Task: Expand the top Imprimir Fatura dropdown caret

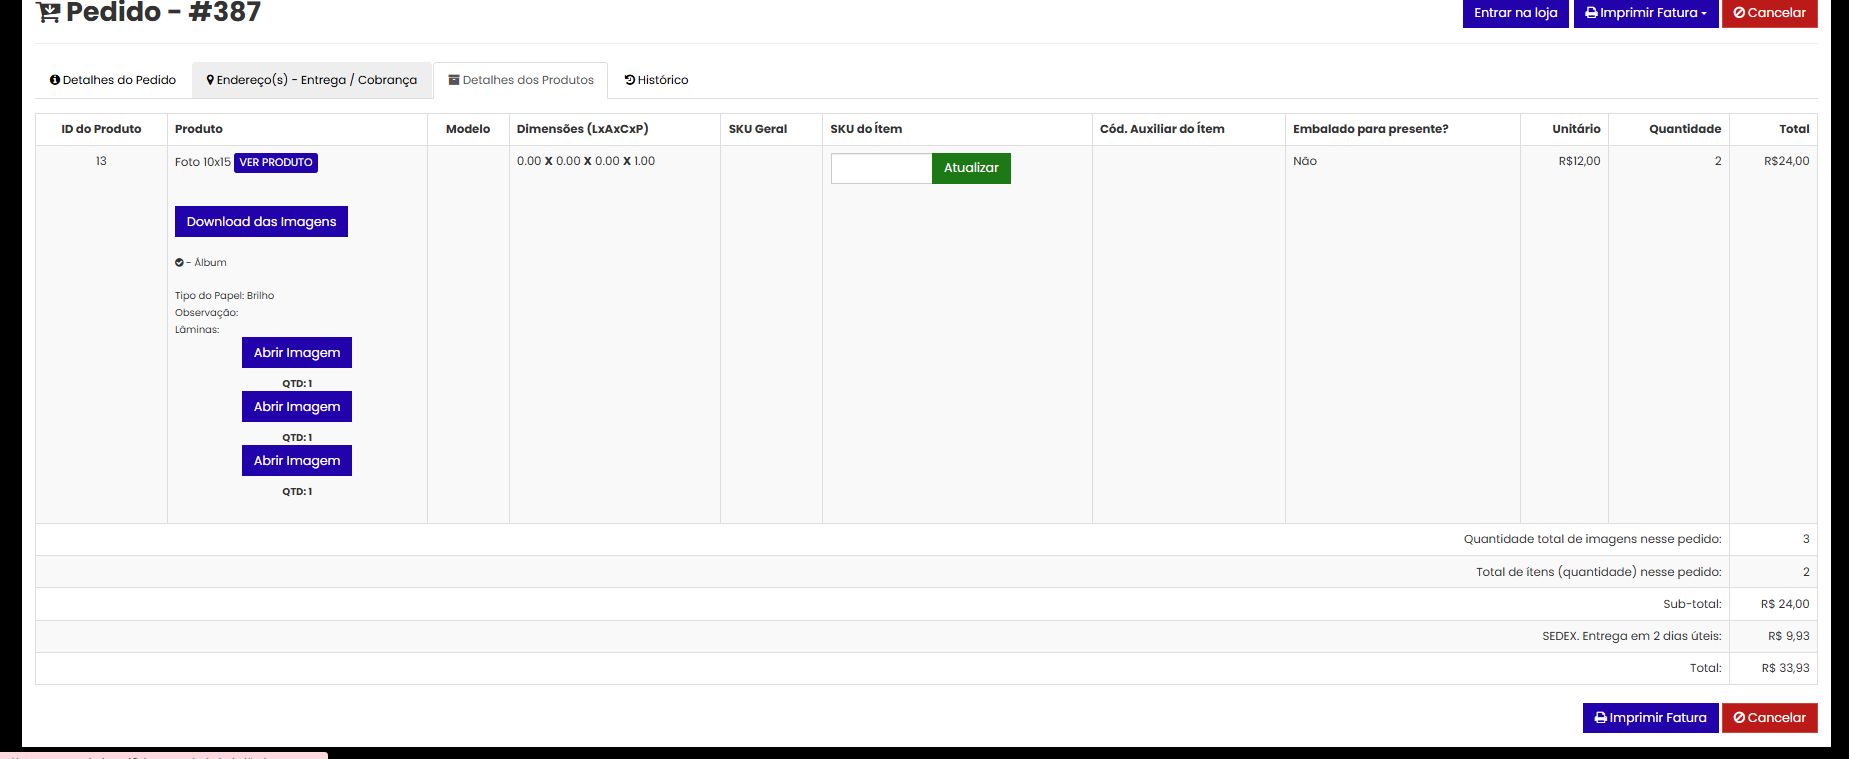Action: [1704, 14]
